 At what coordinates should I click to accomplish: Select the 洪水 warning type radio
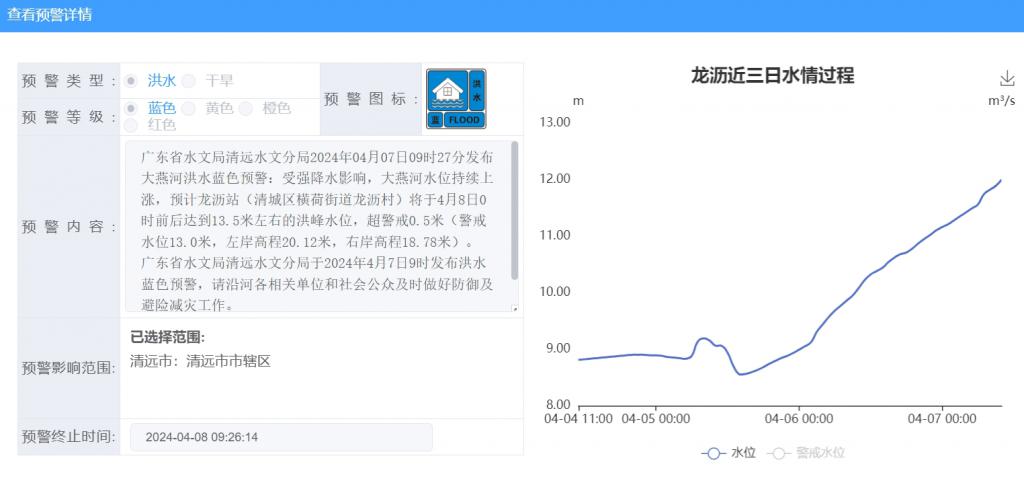coord(132,81)
